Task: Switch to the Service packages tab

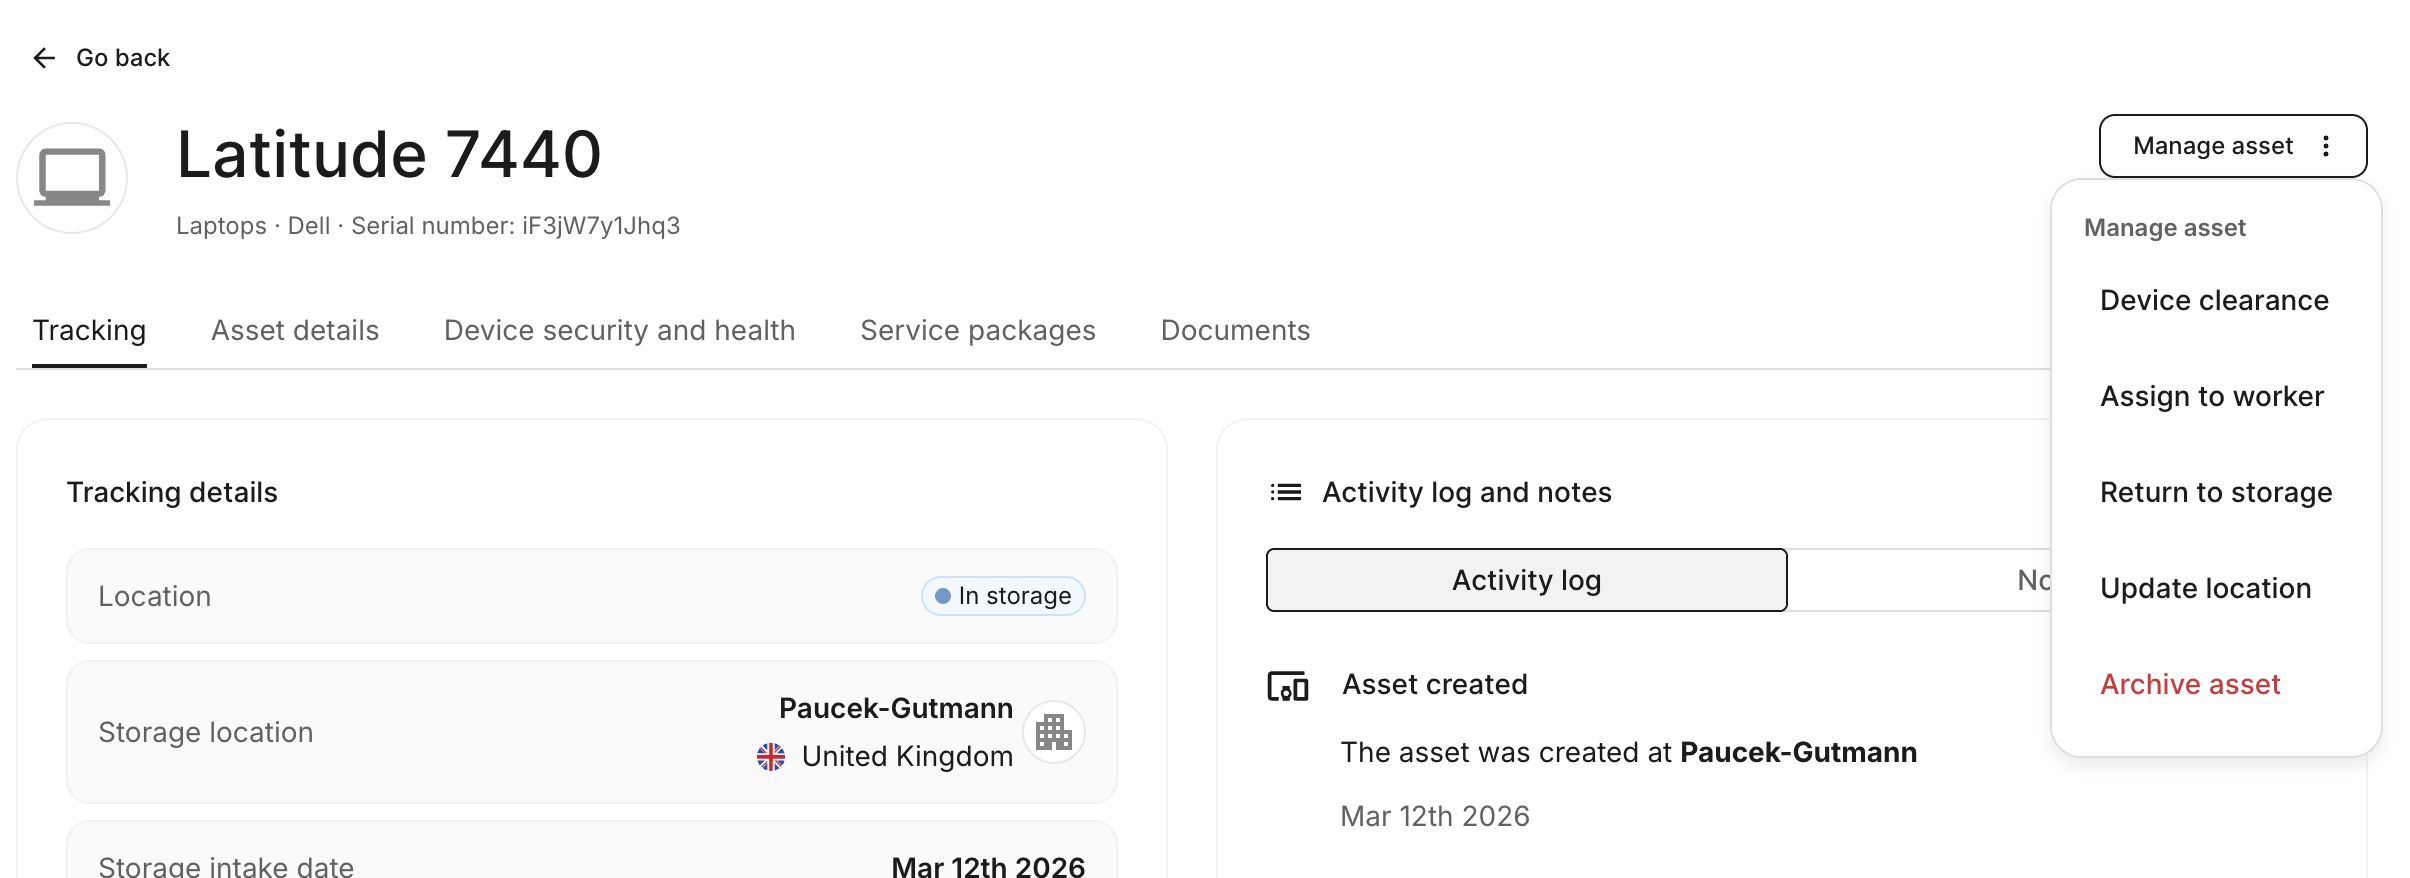Action: tap(977, 330)
